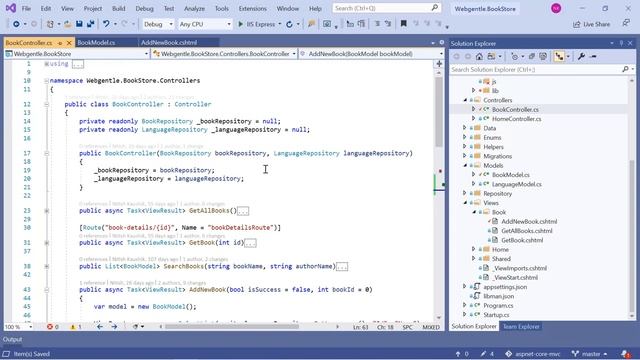Close the BookController.cs tab
Image resolution: width=640 pixels, height=360 pixels.
click(x=69, y=43)
